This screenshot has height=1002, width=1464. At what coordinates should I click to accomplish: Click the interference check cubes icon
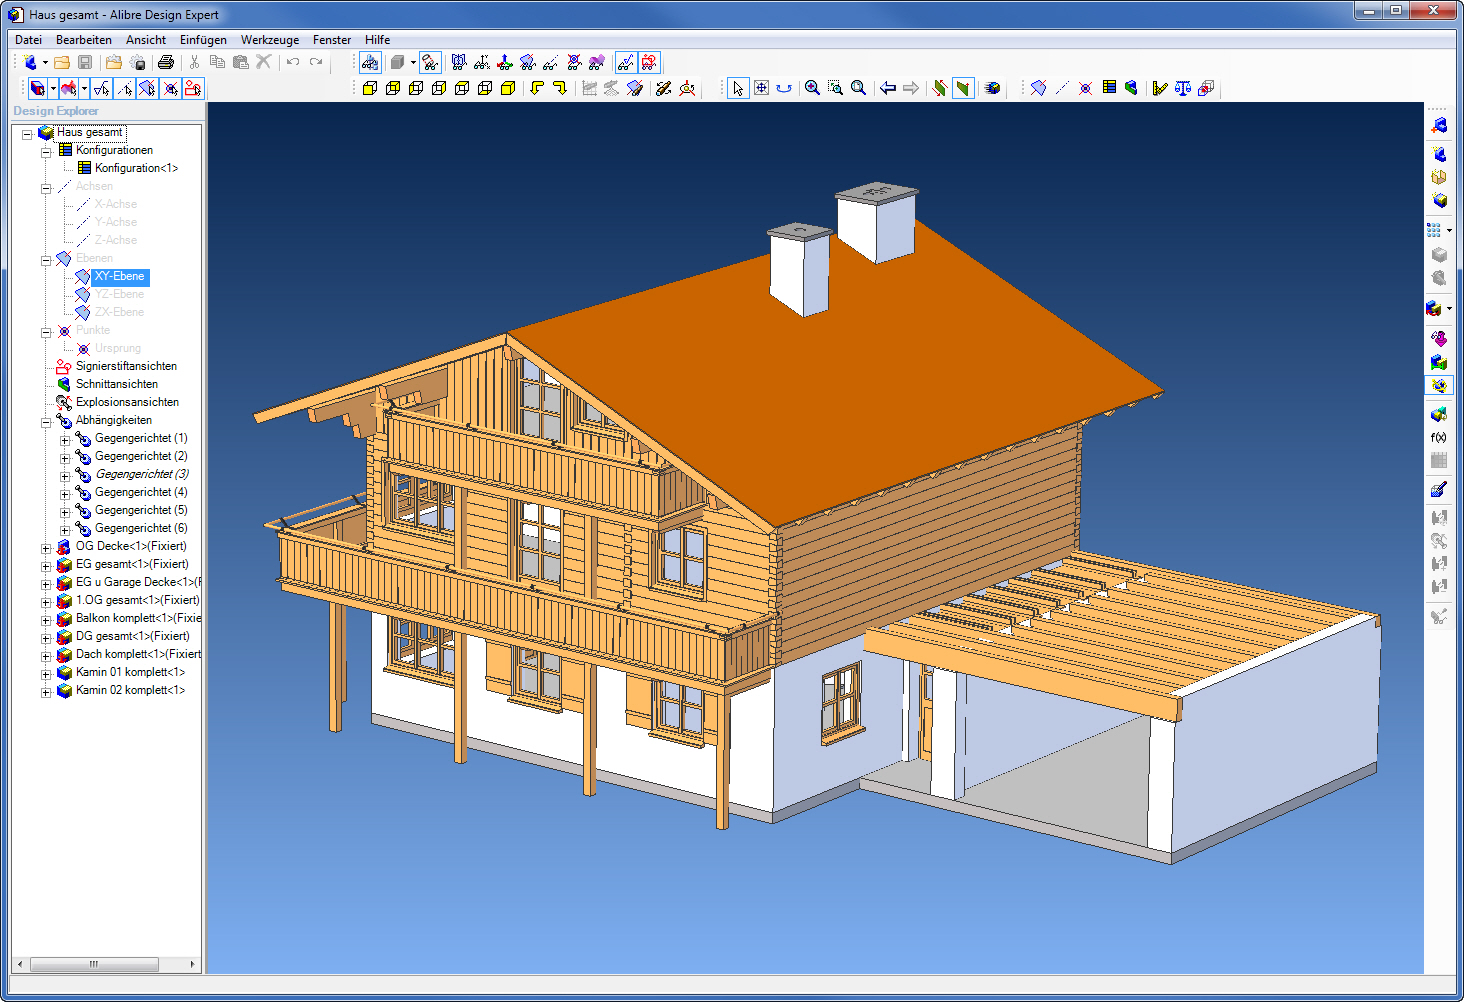(1206, 88)
